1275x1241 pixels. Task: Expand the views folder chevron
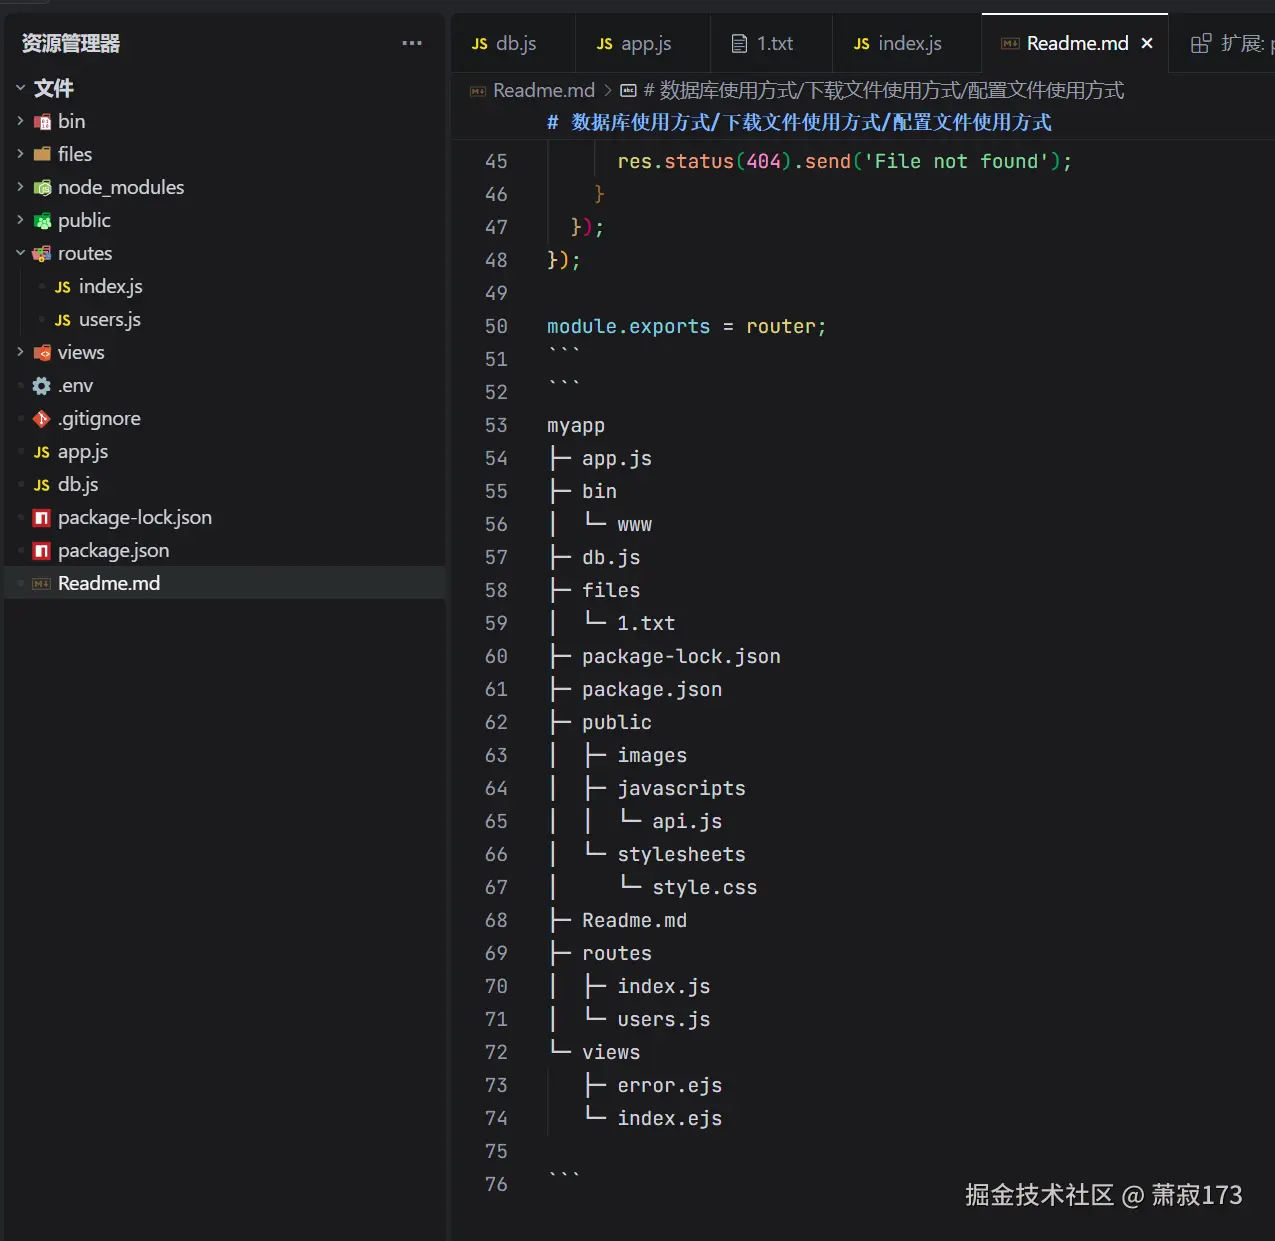coord(20,352)
